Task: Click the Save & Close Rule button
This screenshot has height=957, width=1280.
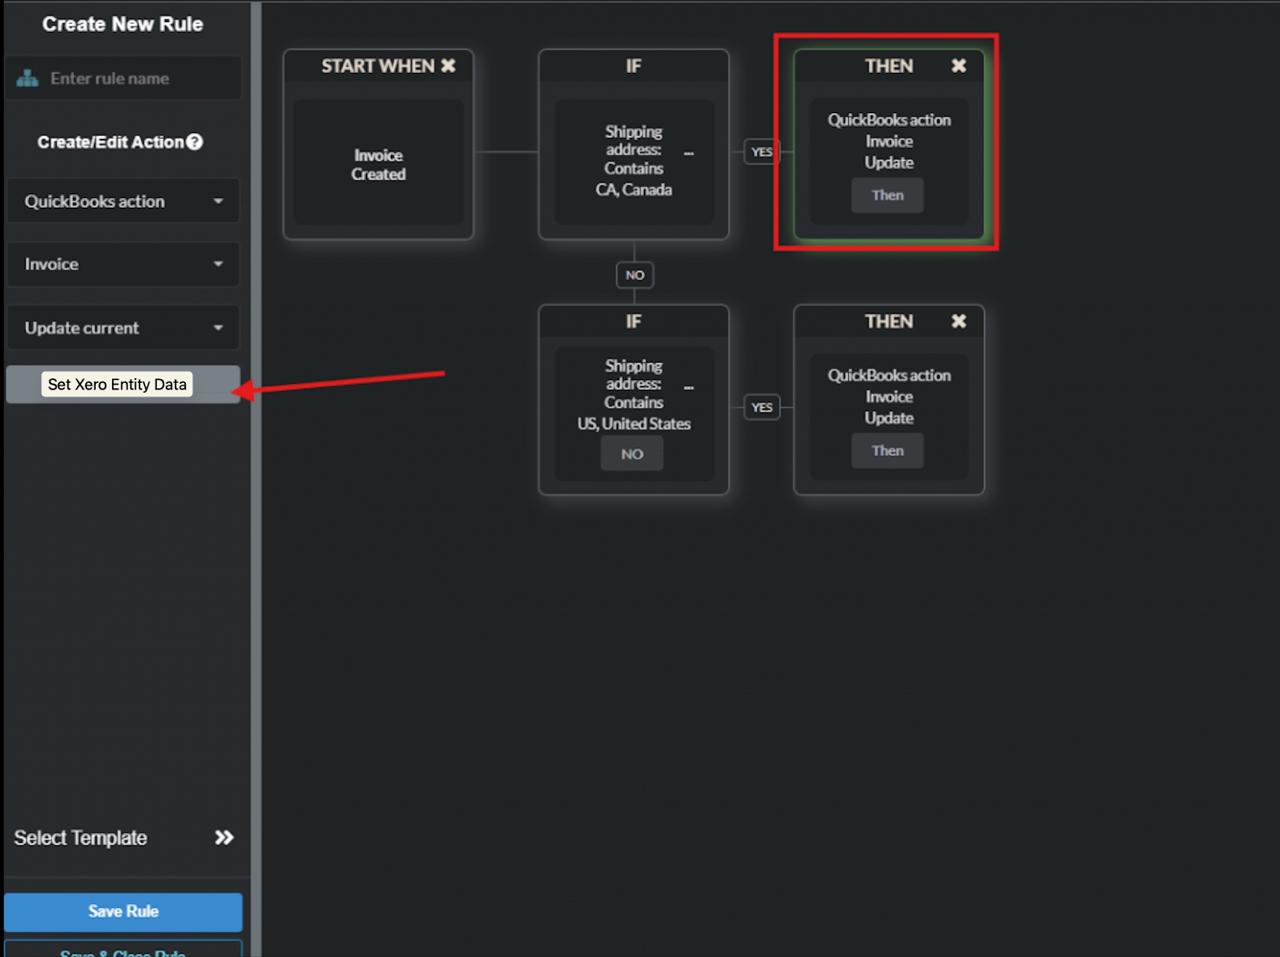Action: 123,949
